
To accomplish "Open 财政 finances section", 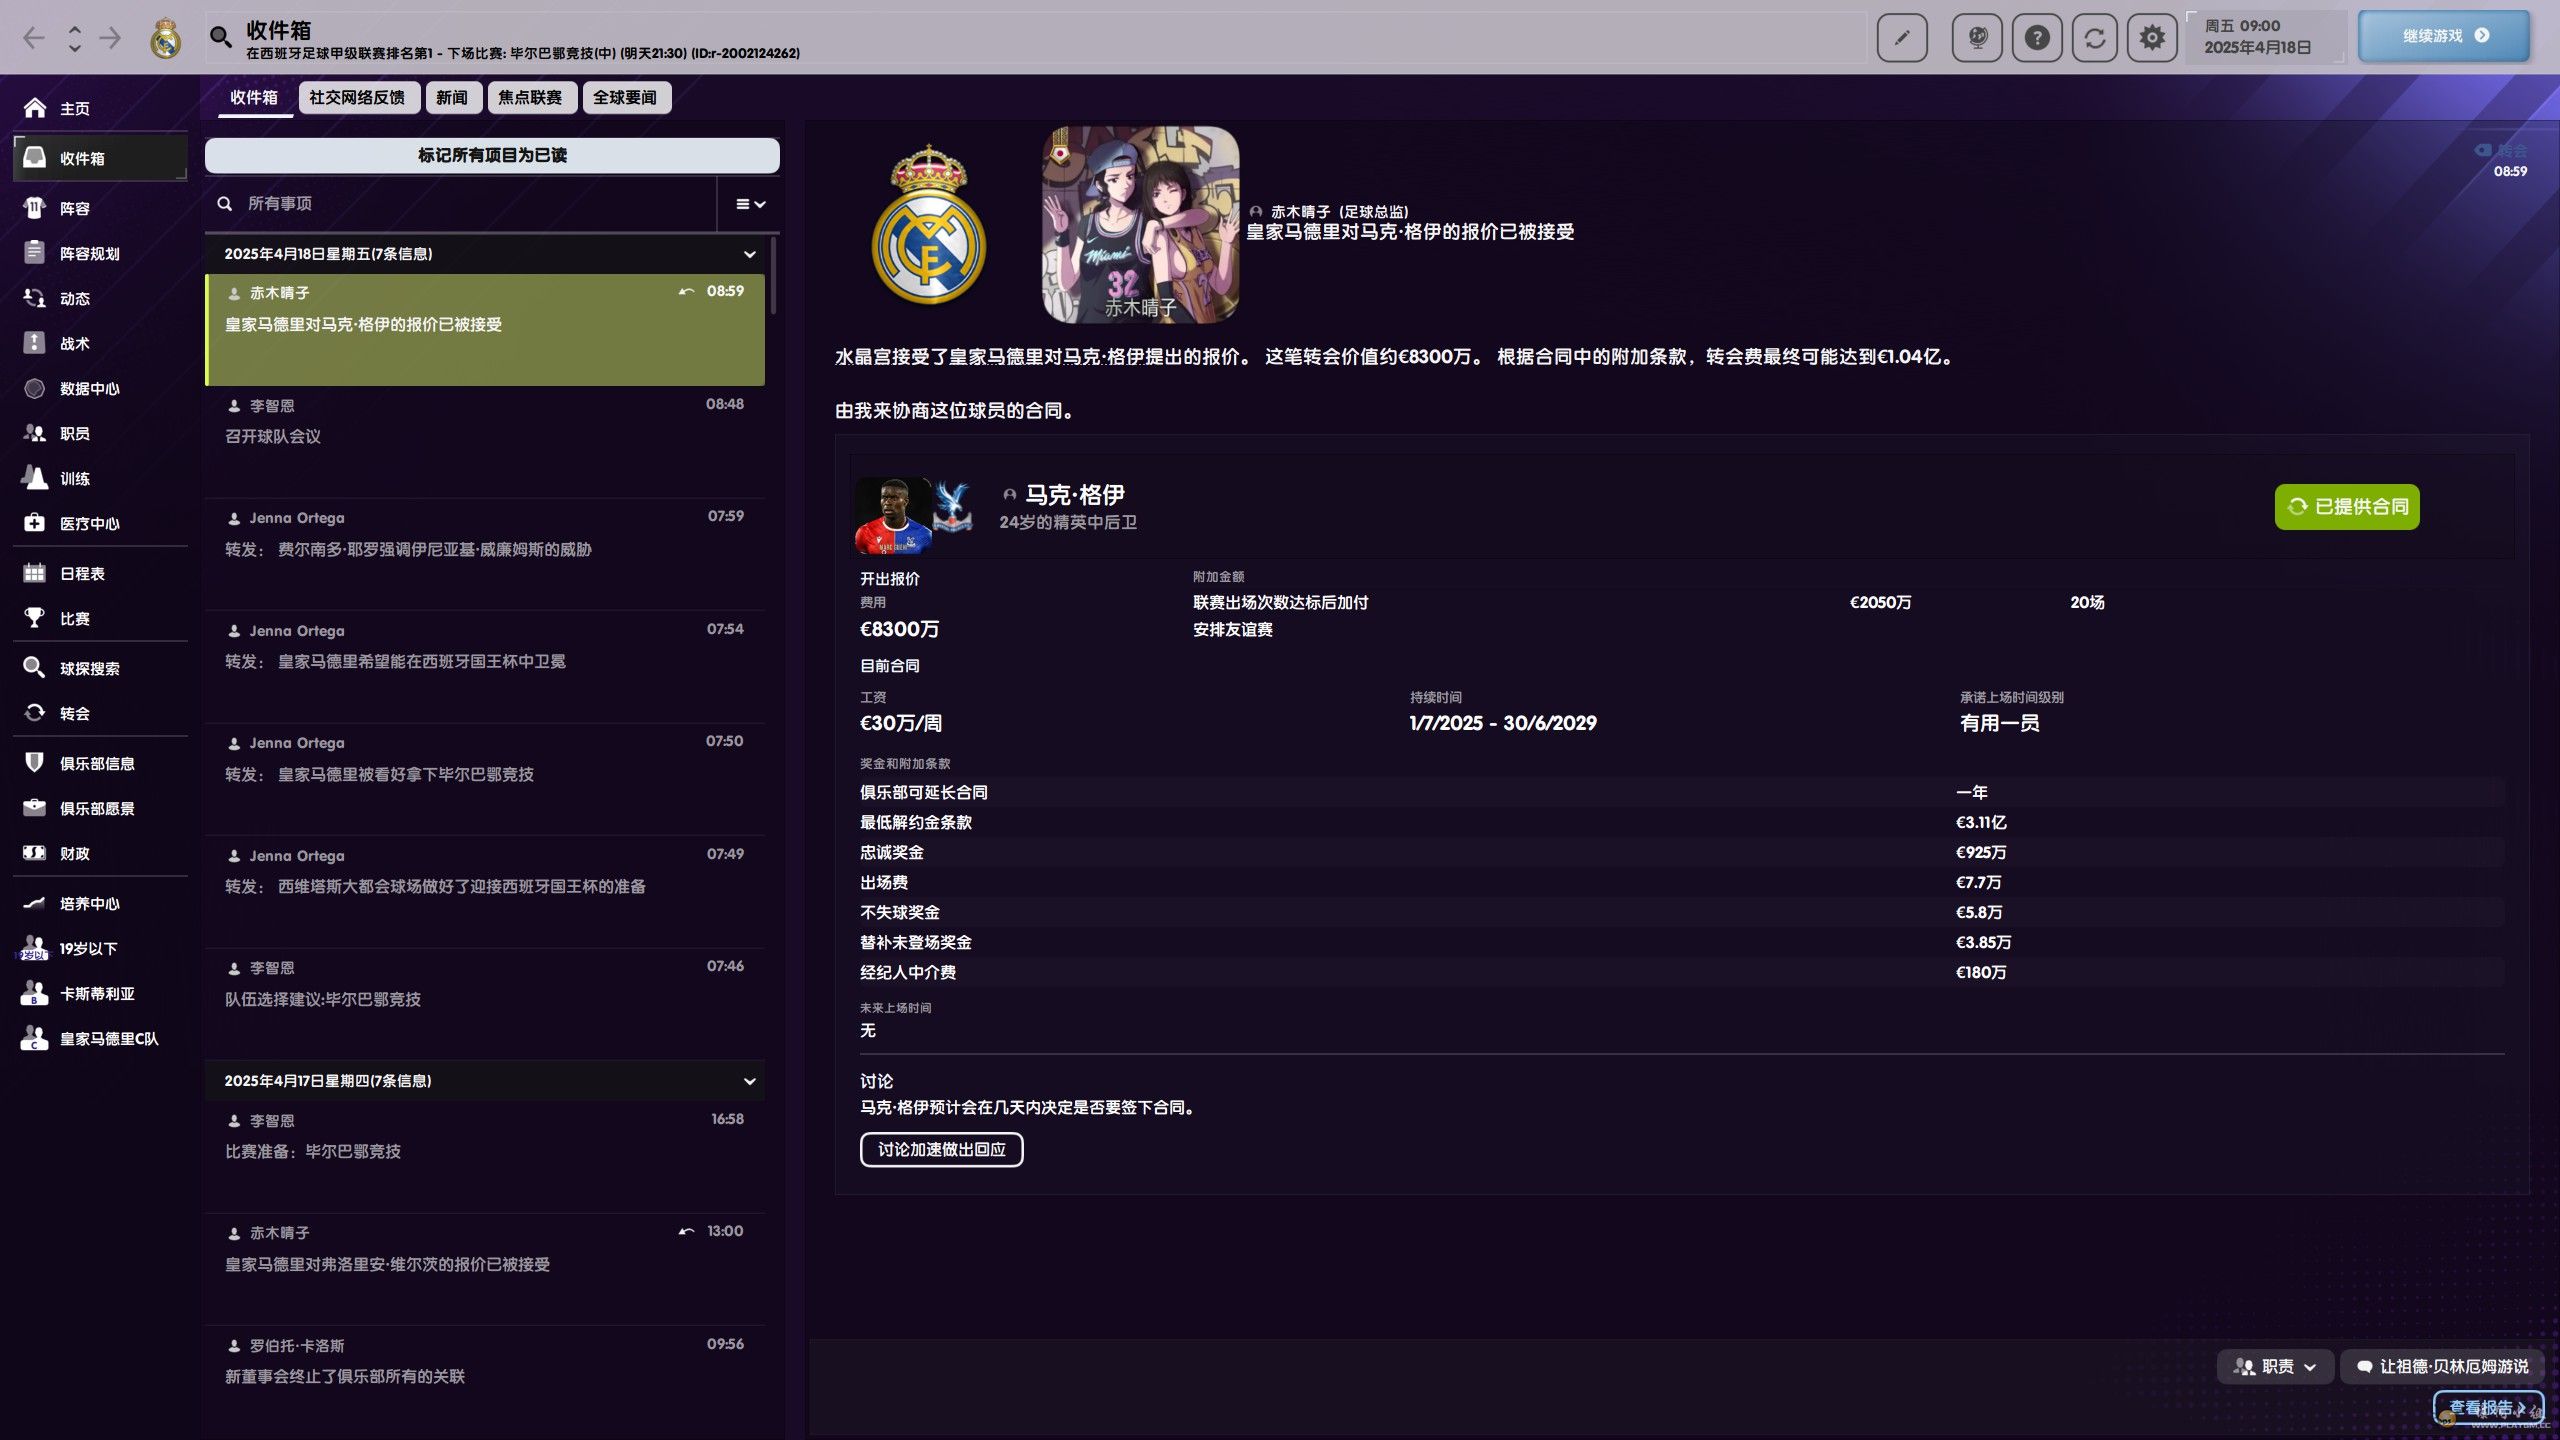I will point(100,853).
